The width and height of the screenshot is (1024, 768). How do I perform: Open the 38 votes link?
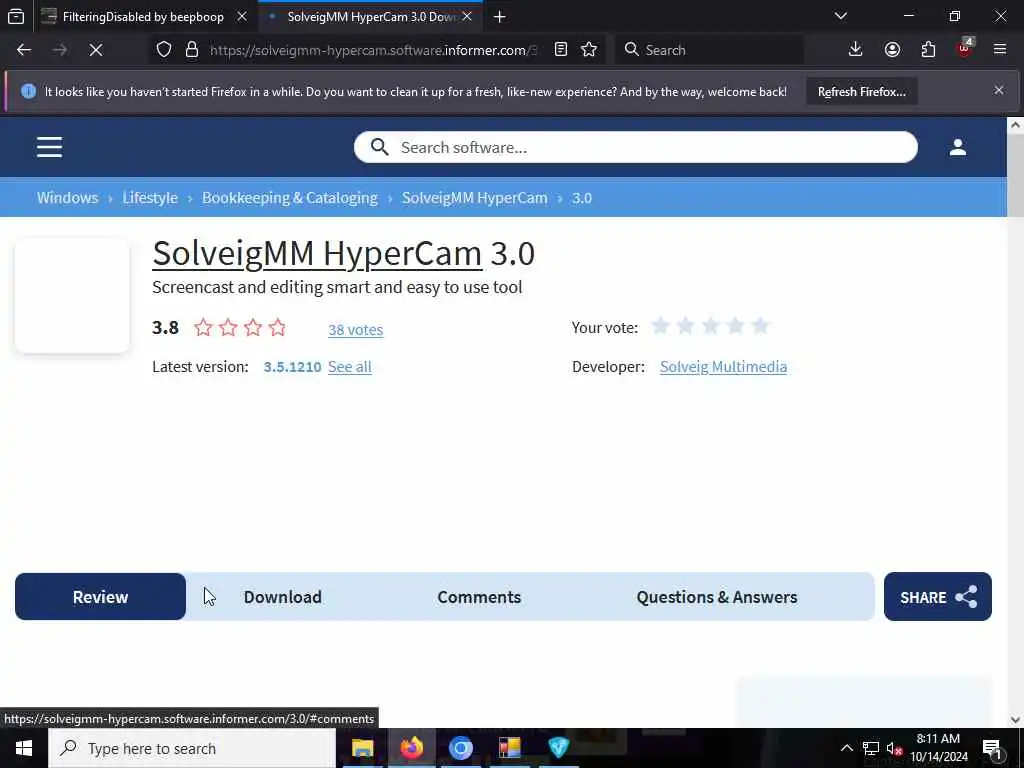coord(355,330)
